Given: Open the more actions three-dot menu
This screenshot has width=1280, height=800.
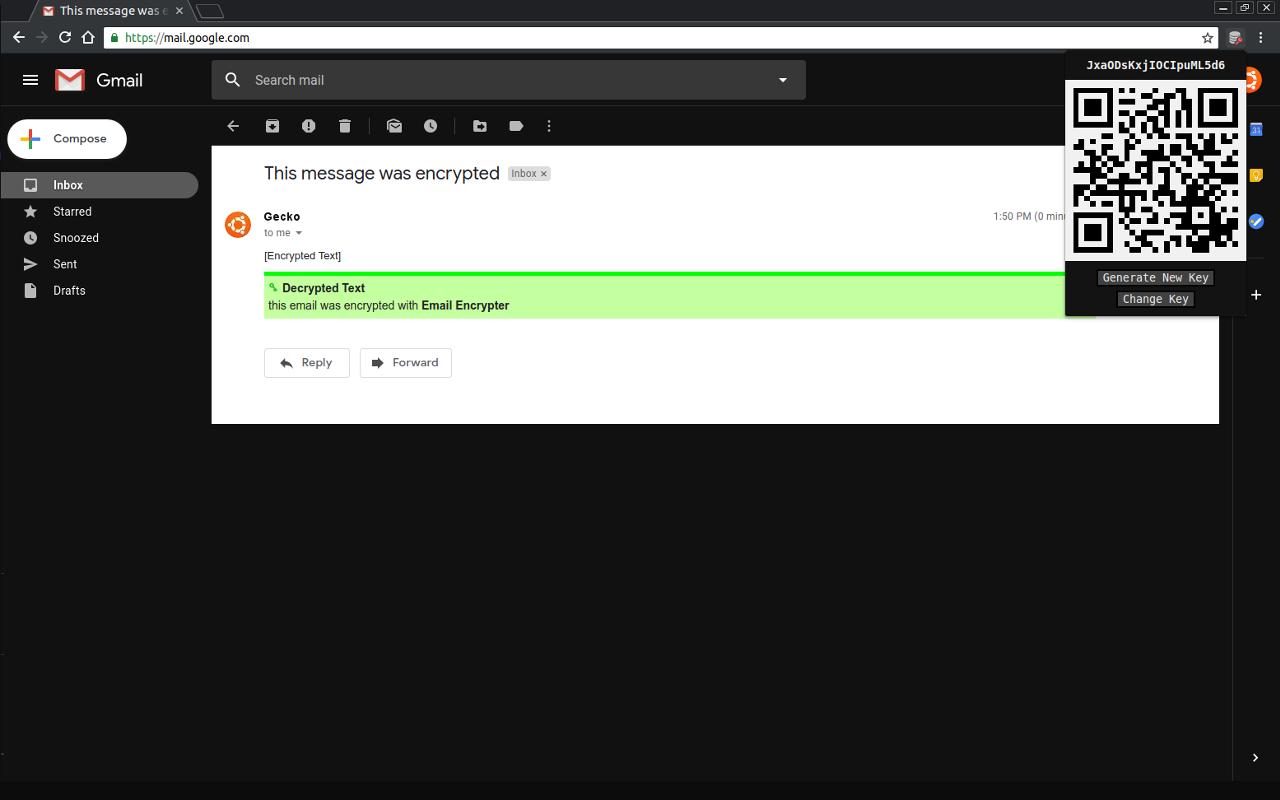Looking at the screenshot, I should (x=548, y=126).
